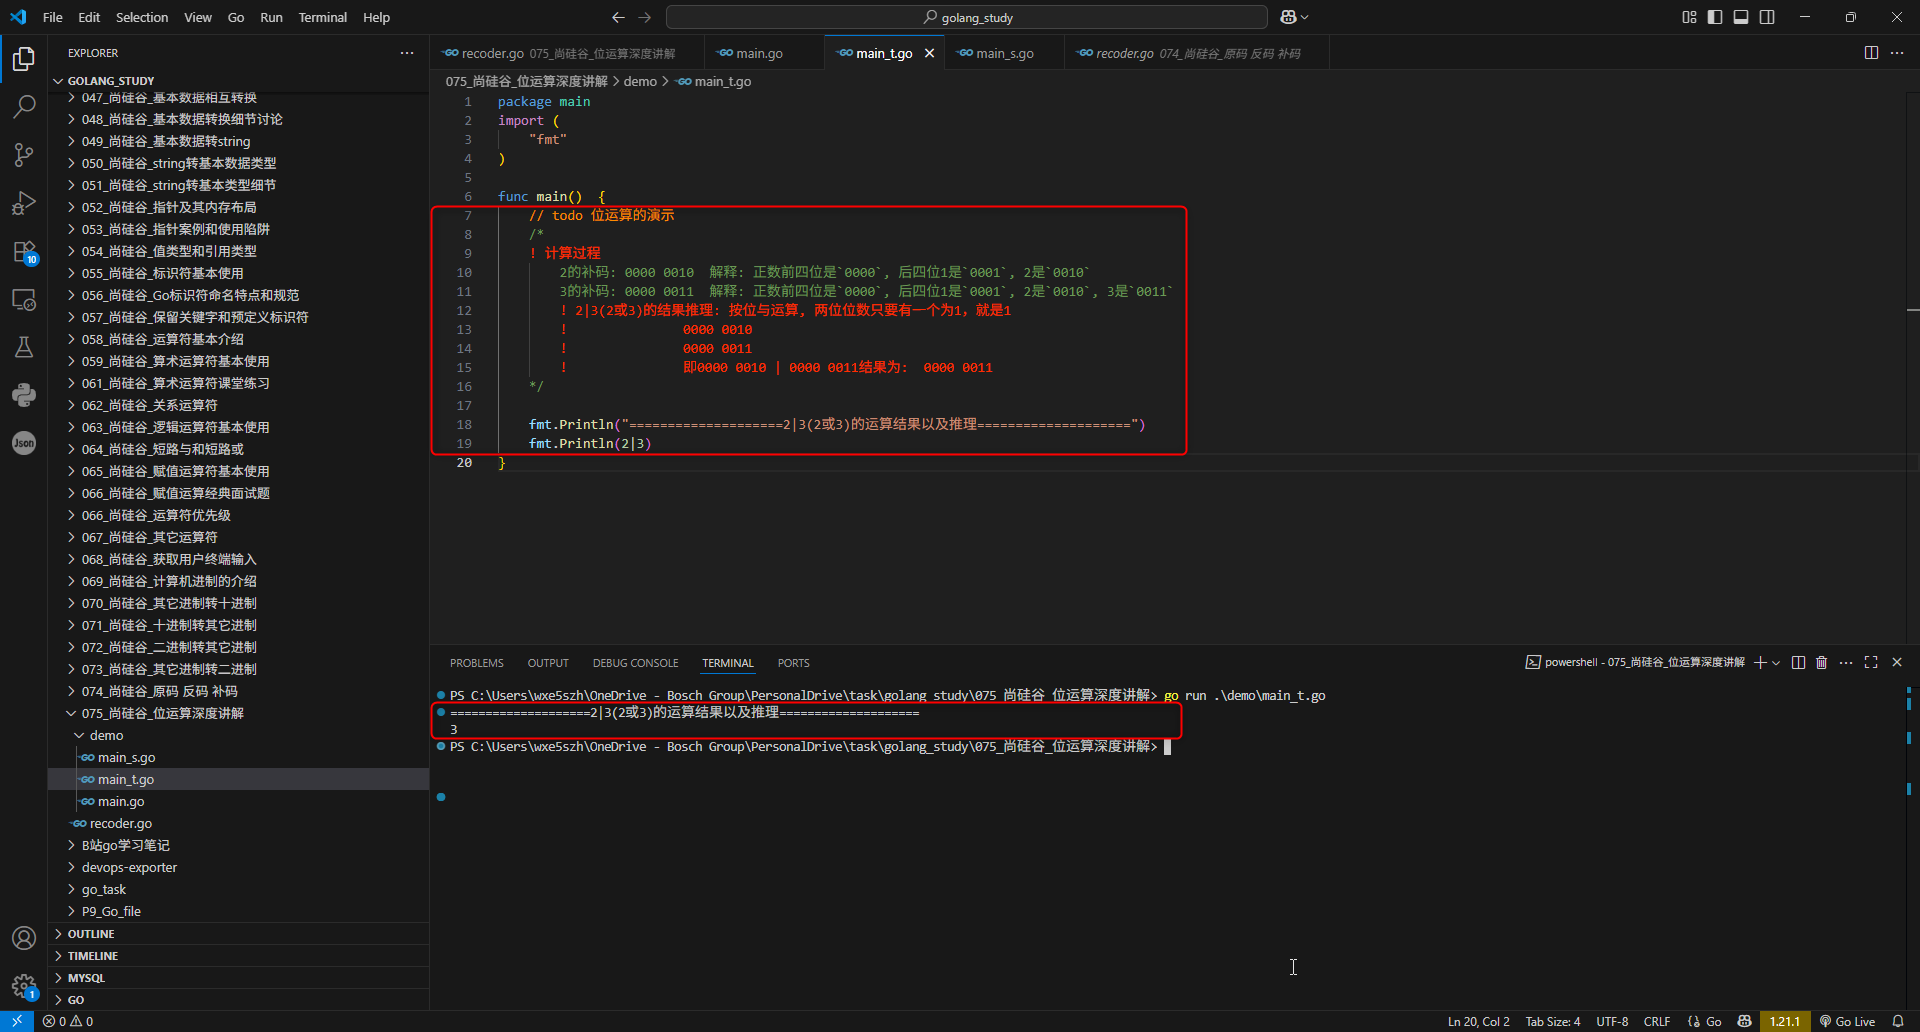
Task: Go forward using the title bar arrow
Action: pyautogui.click(x=644, y=17)
